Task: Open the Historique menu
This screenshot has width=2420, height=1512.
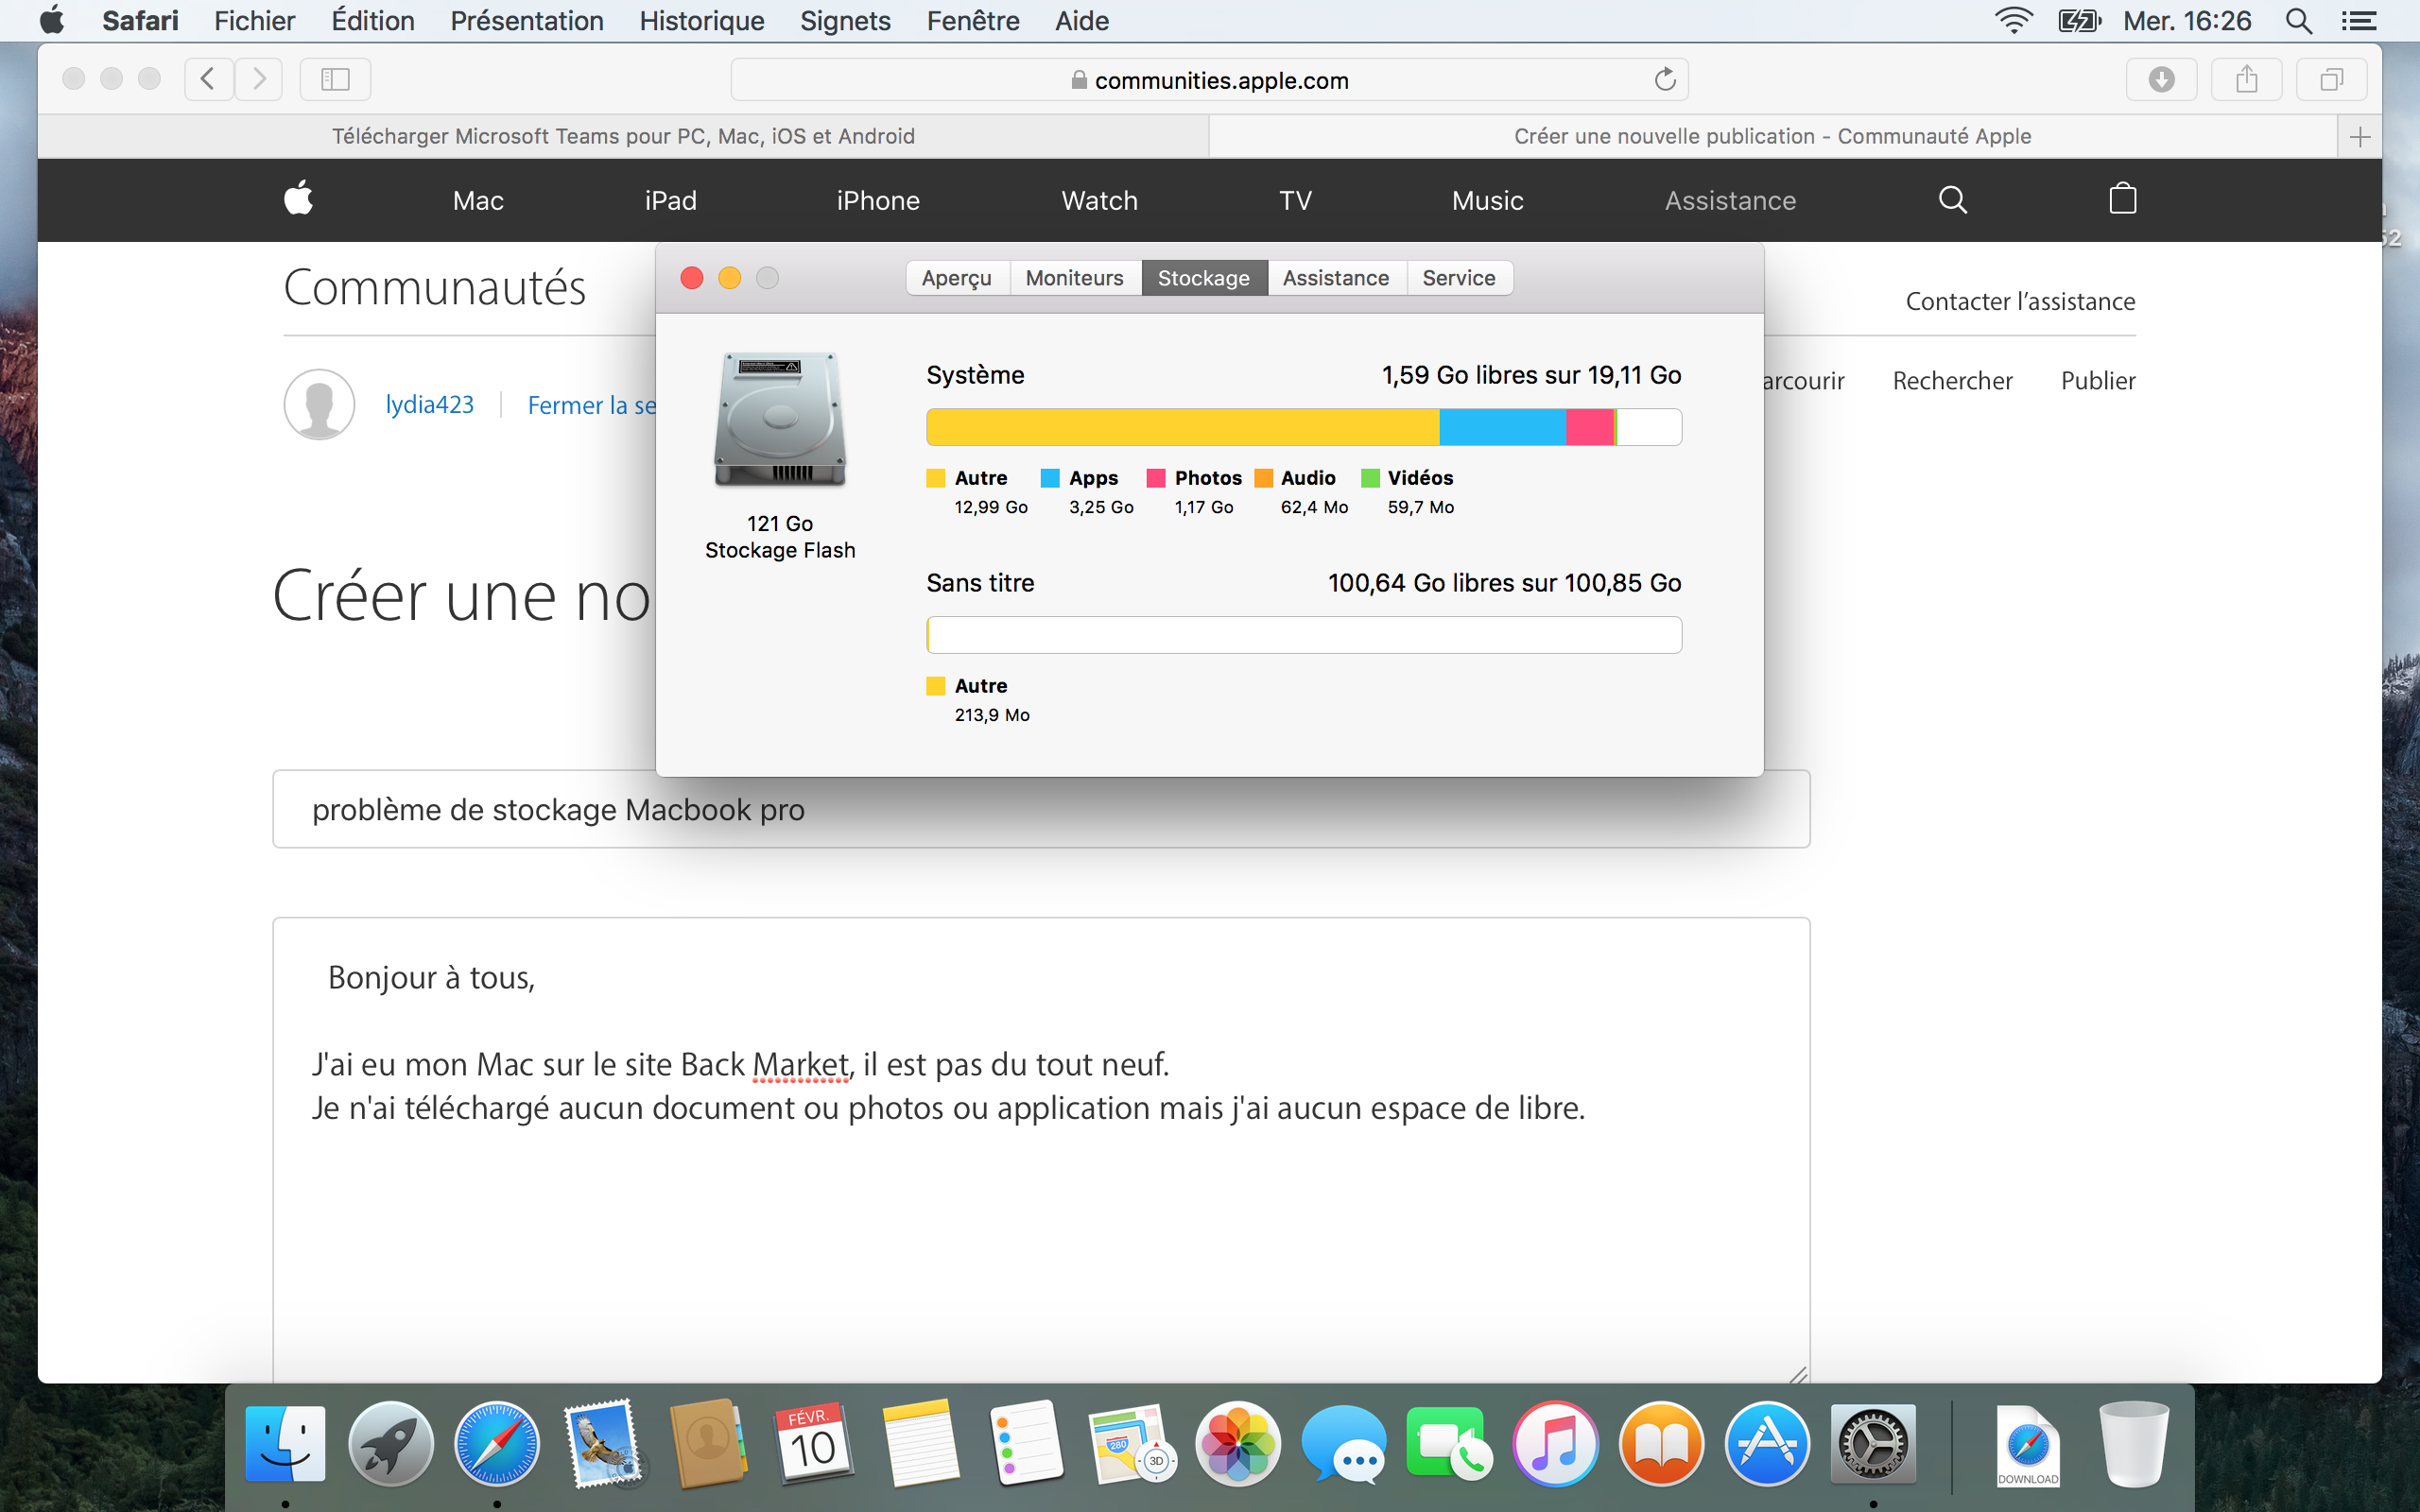Action: pos(701,21)
